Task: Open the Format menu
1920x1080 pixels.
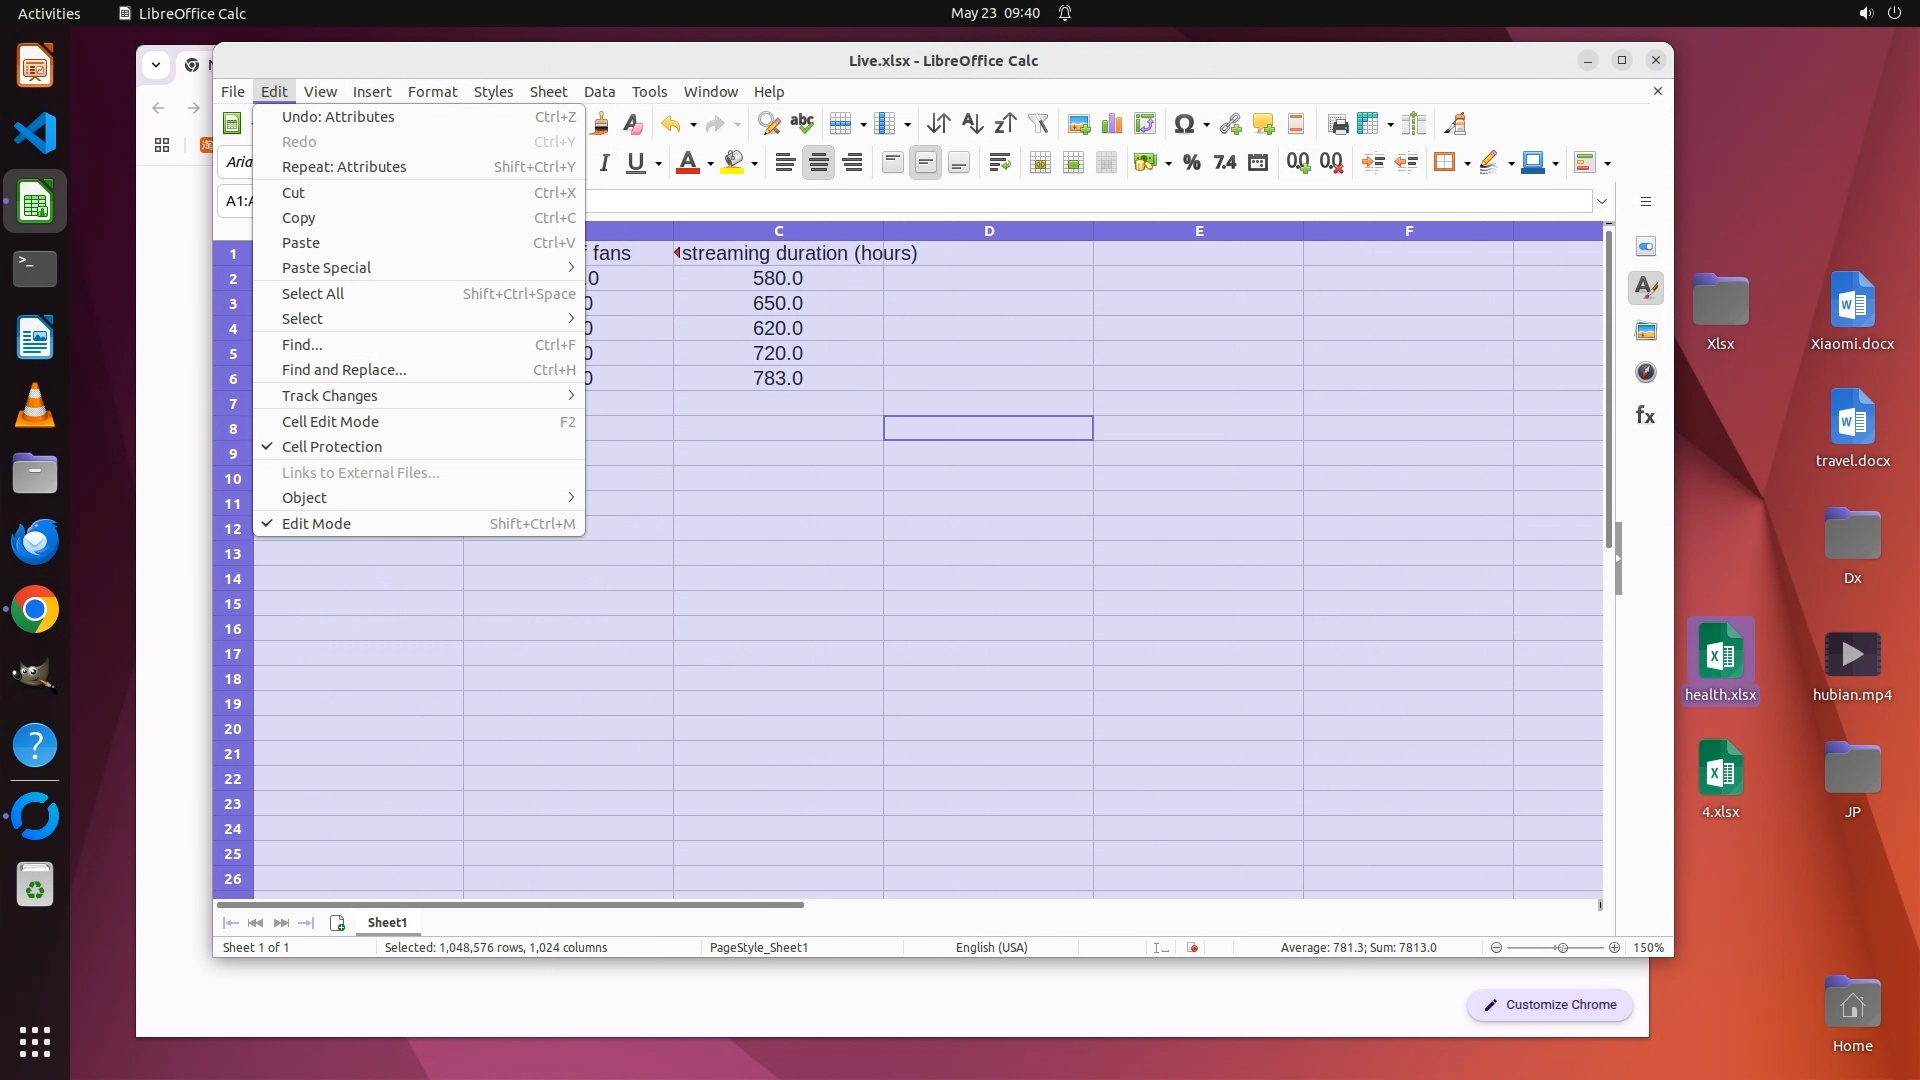Action: tap(432, 92)
